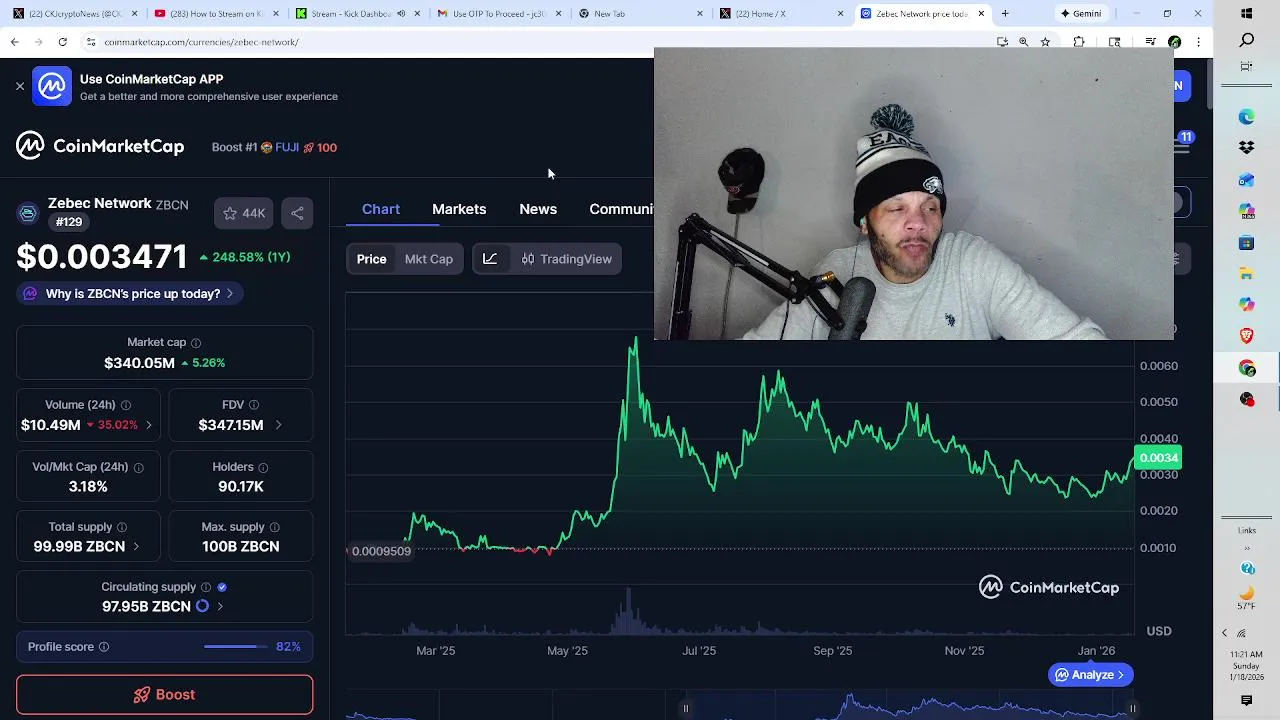Open the Chrome three-dot menu
Image resolution: width=1280 pixels, height=720 pixels.
pyautogui.click(x=1198, y=42)
